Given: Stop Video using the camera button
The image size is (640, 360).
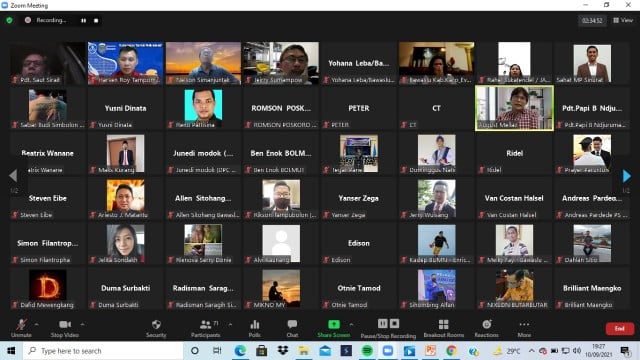Looking at the screenshot, I should (x=64, y=328).
